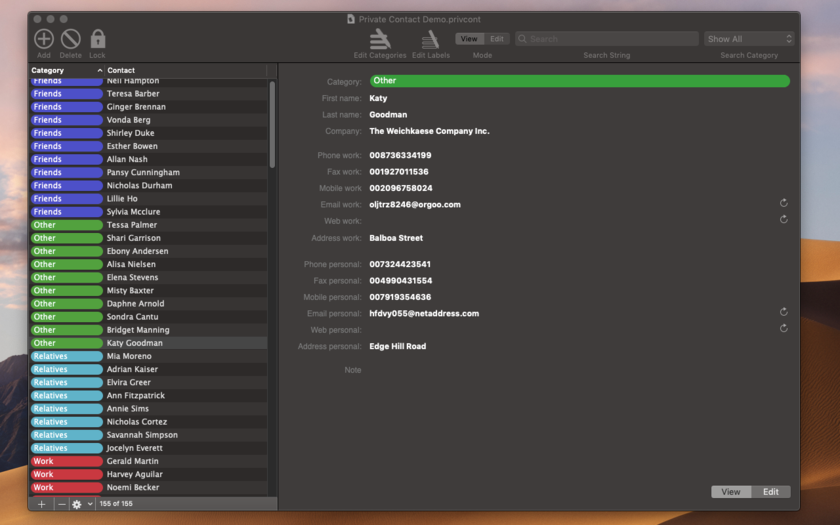Click in the Search string field
840x525 pixels.
pyautogui.click(x=607, y=39)
